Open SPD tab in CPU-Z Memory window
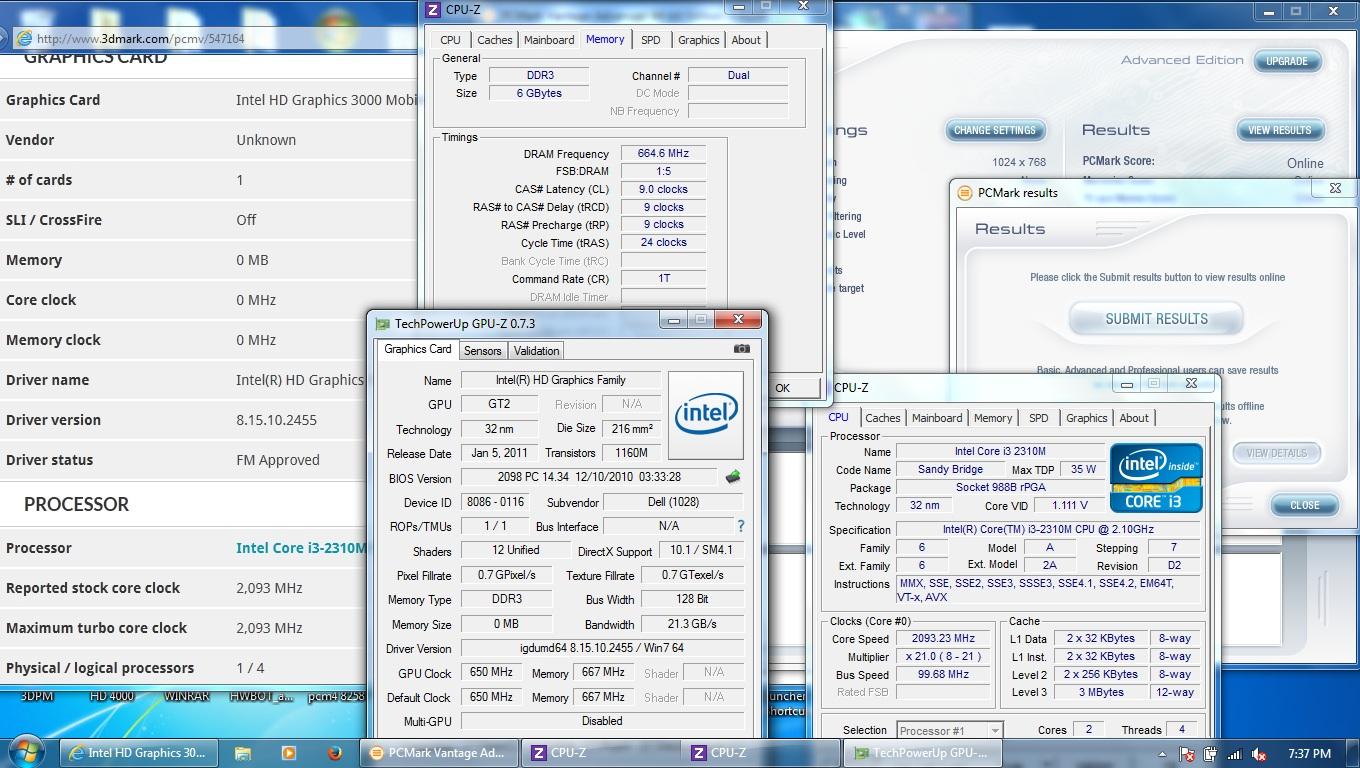1360x768 pixels. (x=651, y=40)
